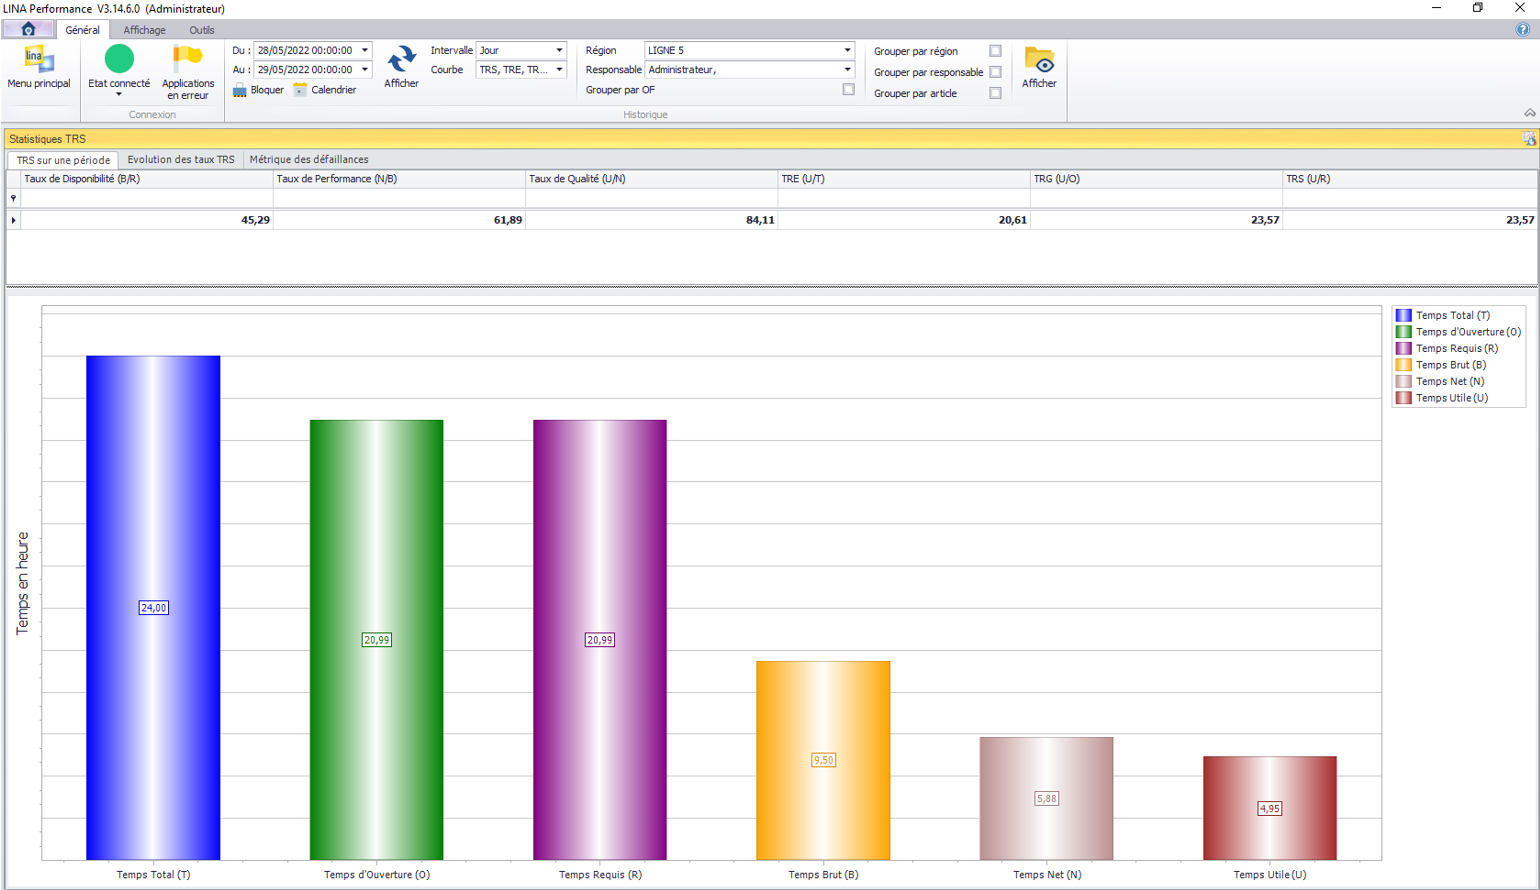The width and height of the screenshot is (1540, 890).
Task: Open the Du start date dropdown
Action: 365,50
